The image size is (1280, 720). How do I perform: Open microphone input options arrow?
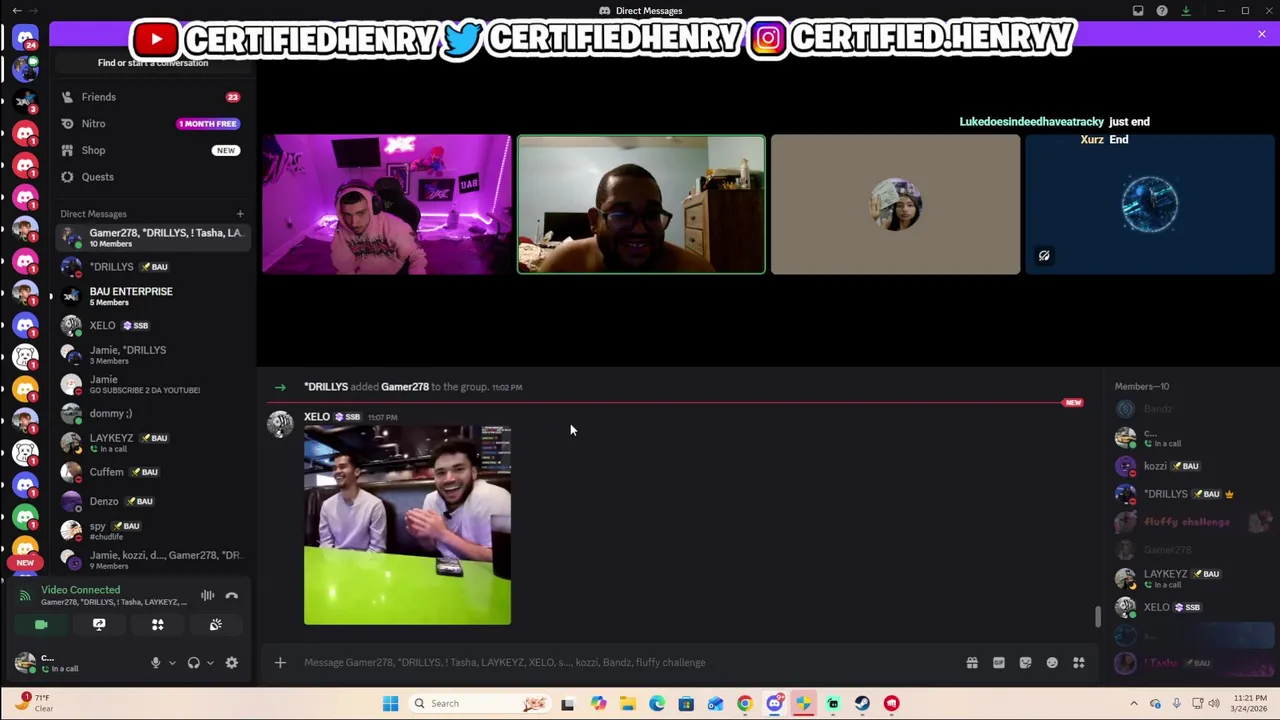[172, 662]
